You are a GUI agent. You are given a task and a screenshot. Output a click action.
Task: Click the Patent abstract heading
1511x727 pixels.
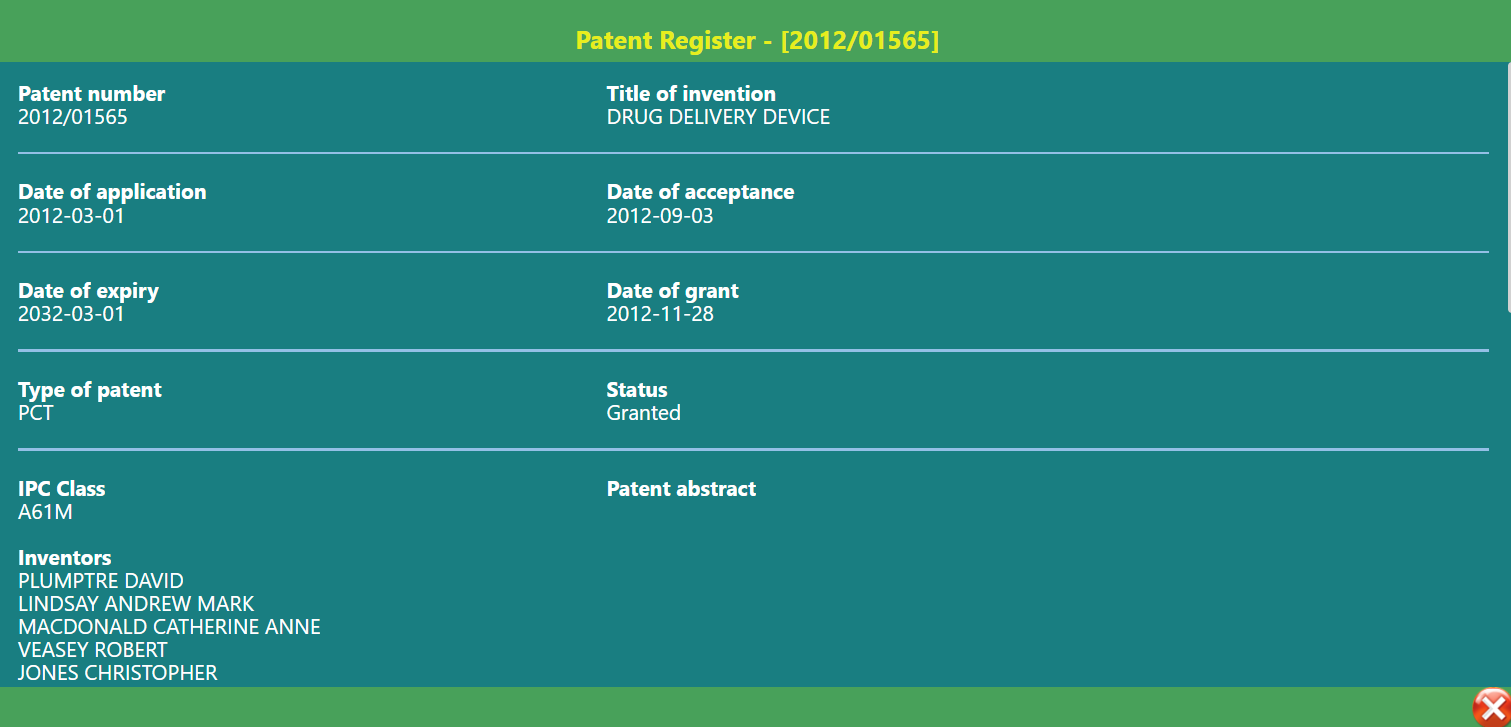681,488
